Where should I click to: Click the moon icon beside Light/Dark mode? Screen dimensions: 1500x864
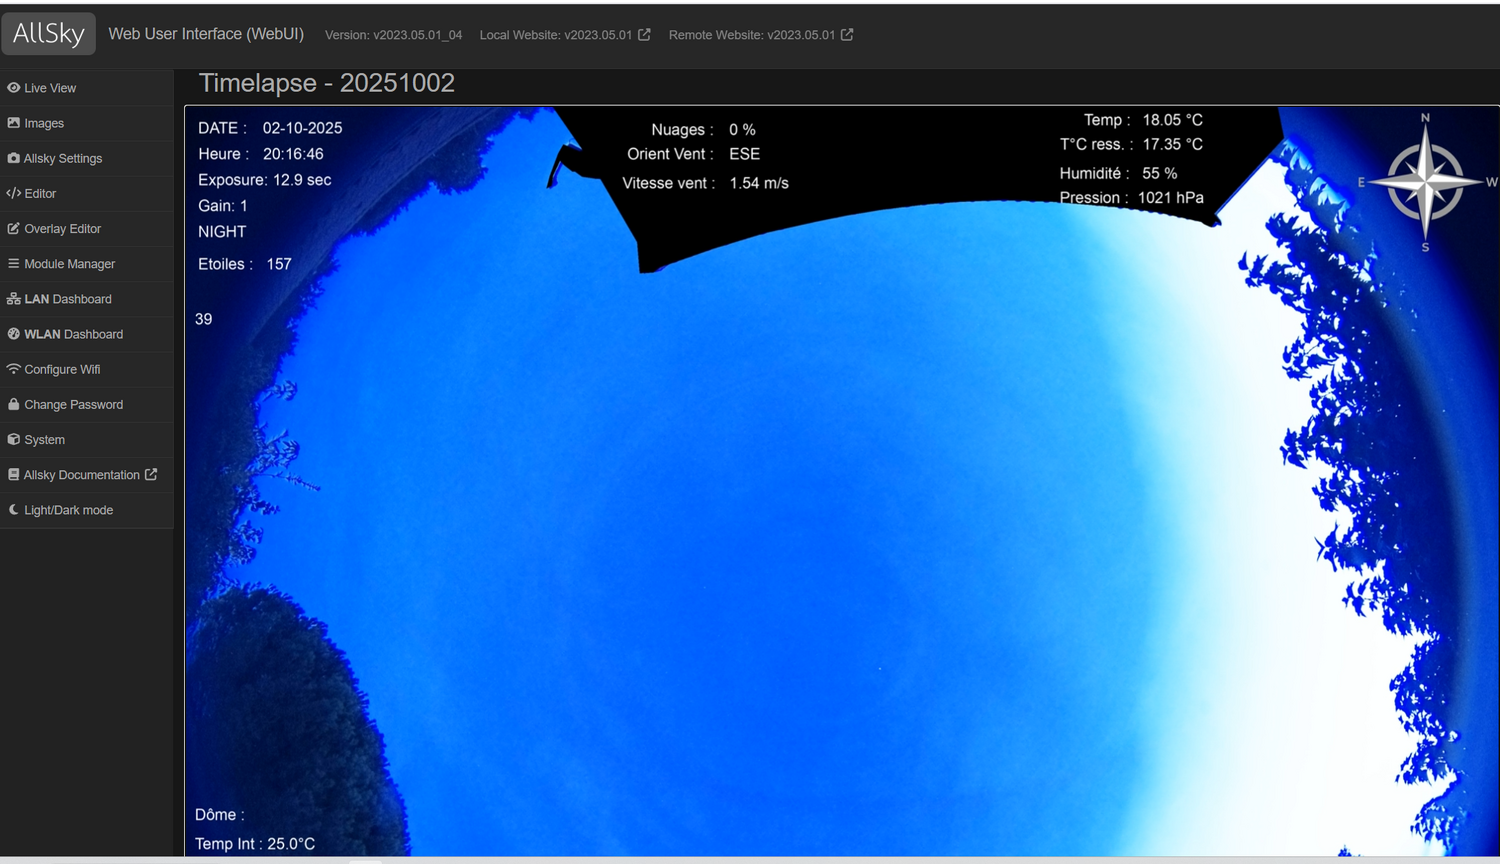13,509
